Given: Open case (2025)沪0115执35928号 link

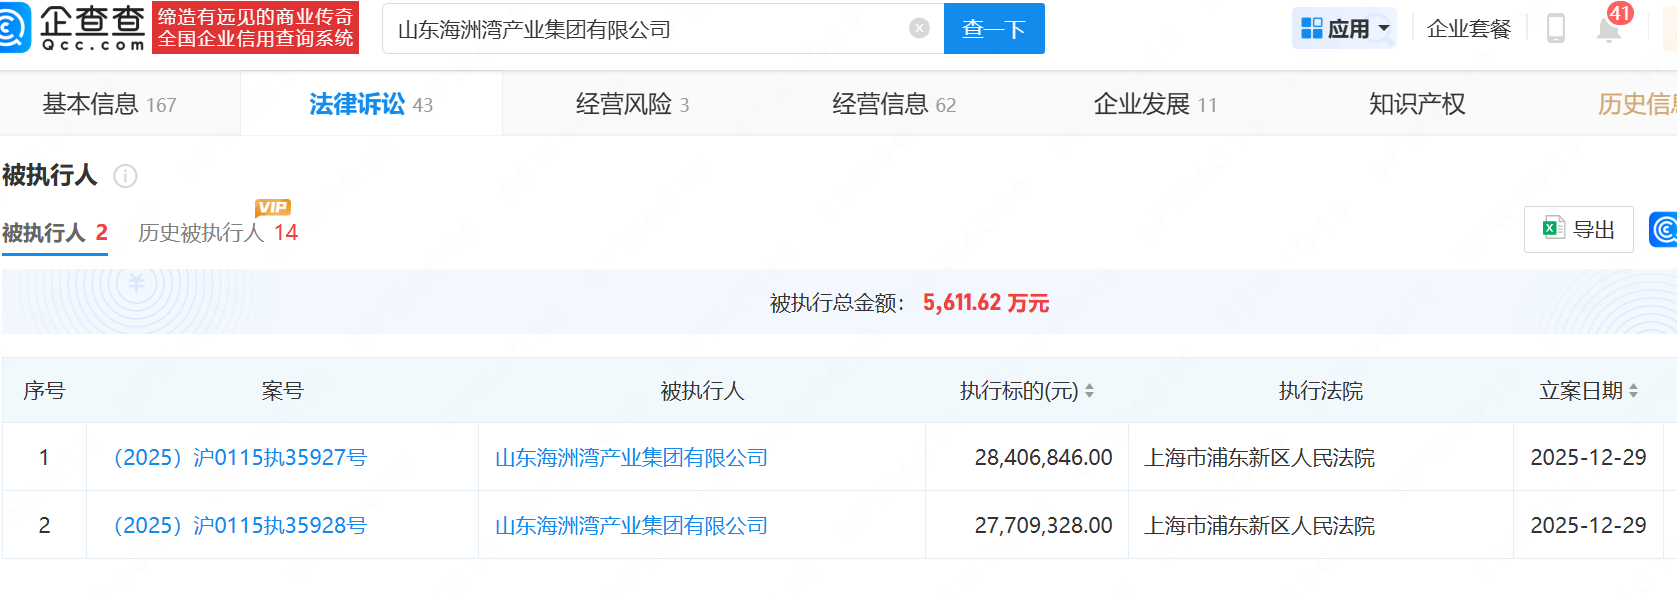Looking at the screenshot, I should point(240,526).
